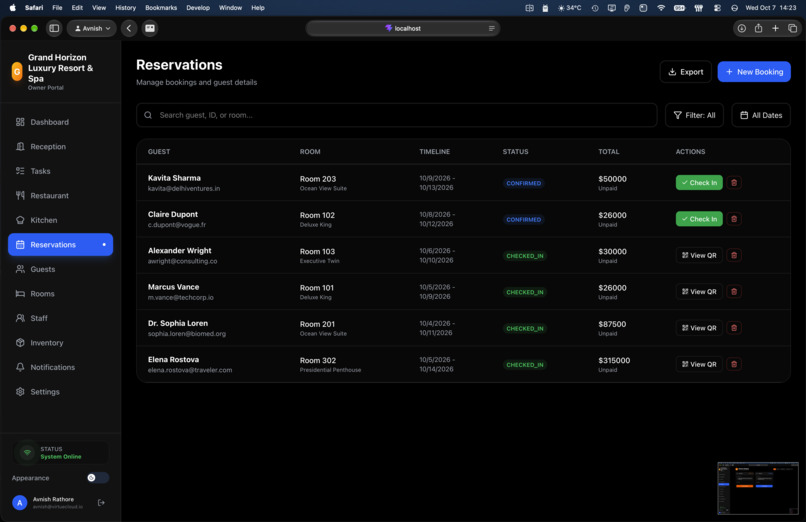Open the reader icon in address bar
Screen dimensions: 806x522
tap(491, 28)
